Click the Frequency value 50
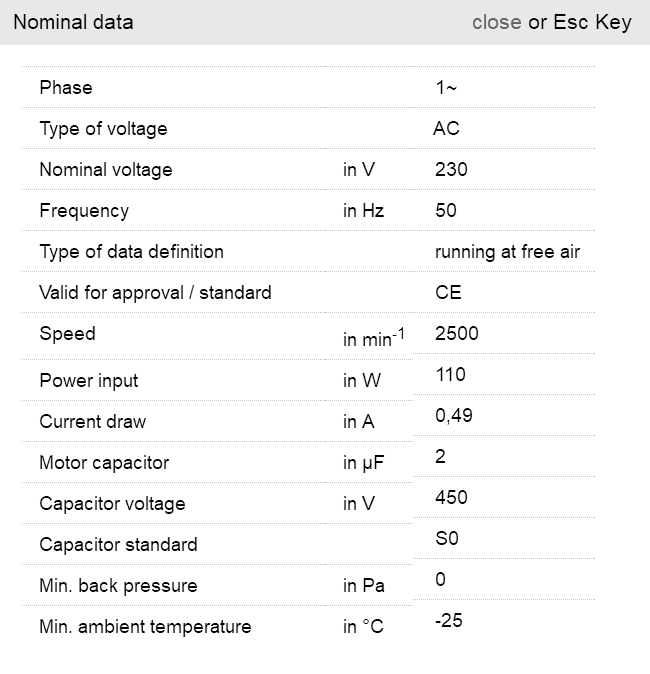The height and width of the screenshot is (674, 650). 446,211
